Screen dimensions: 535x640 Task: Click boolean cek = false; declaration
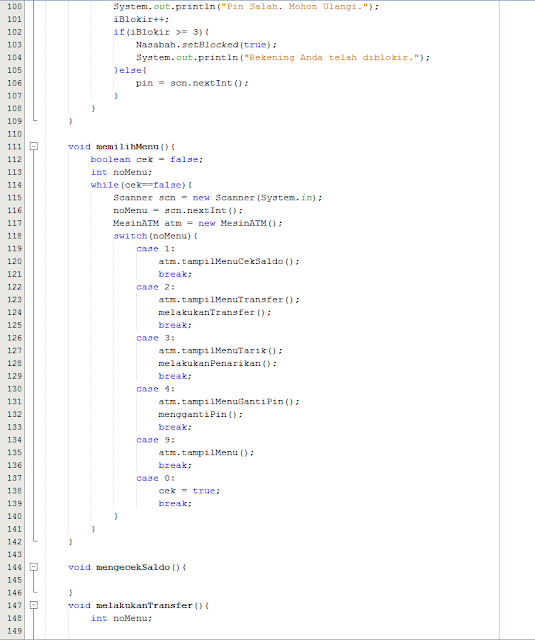147,160
